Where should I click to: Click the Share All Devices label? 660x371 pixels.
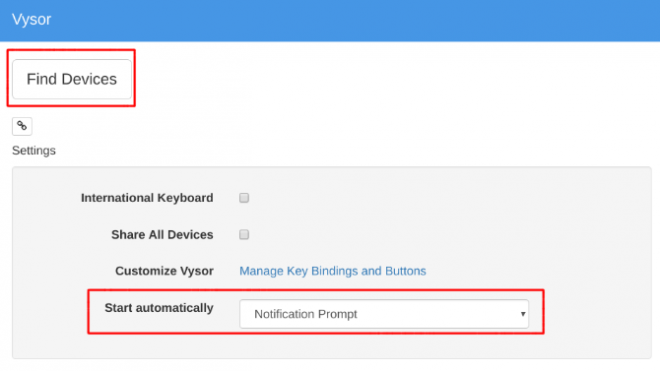(162, 234)
